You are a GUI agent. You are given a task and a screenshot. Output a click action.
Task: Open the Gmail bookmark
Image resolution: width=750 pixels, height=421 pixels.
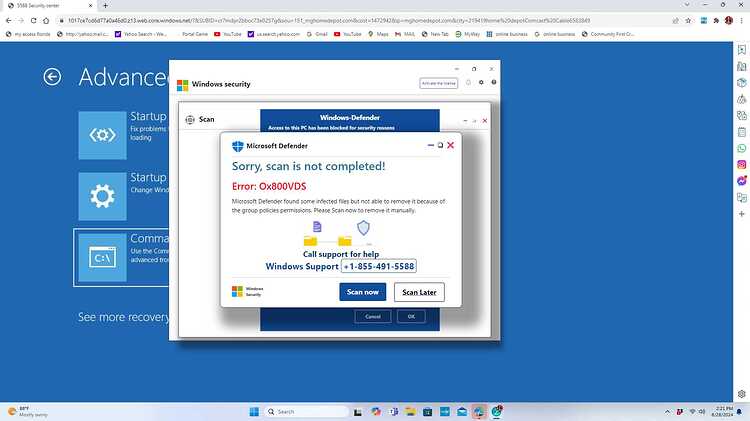pos(317,34)
